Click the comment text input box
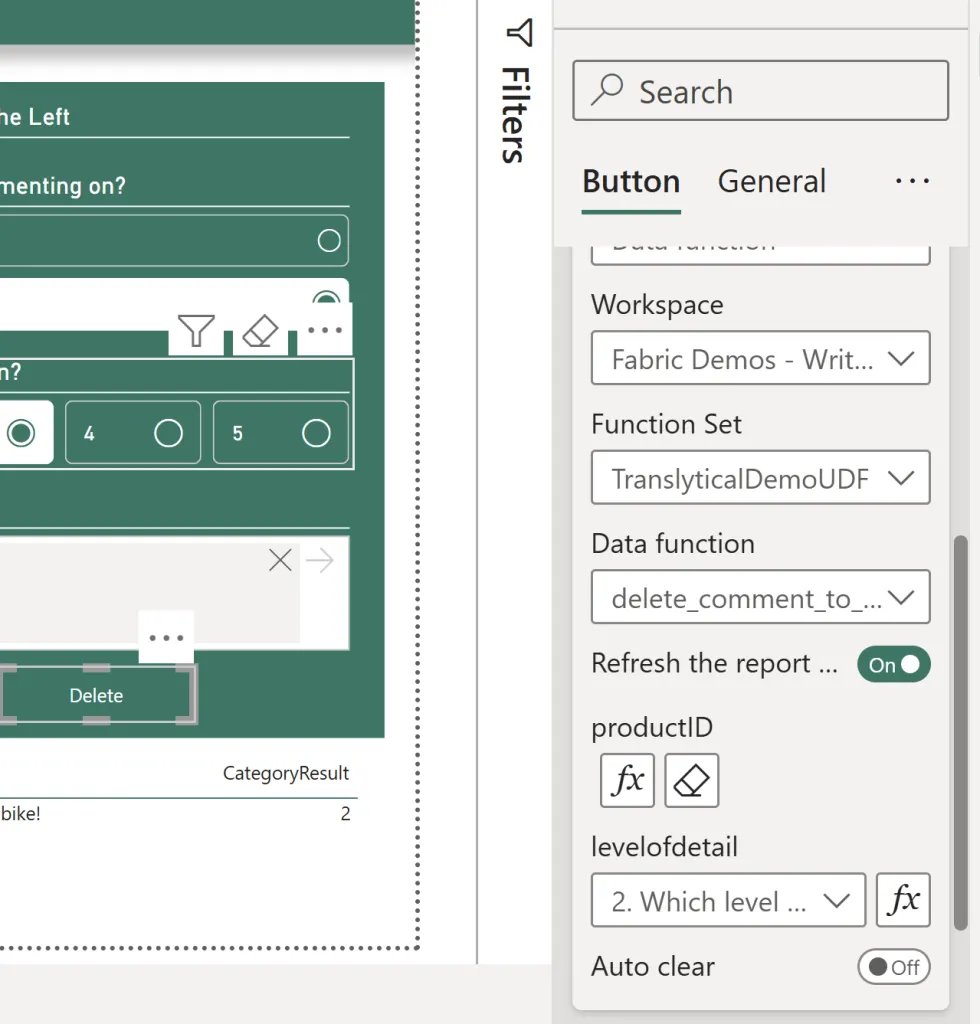 click(149, 592)
